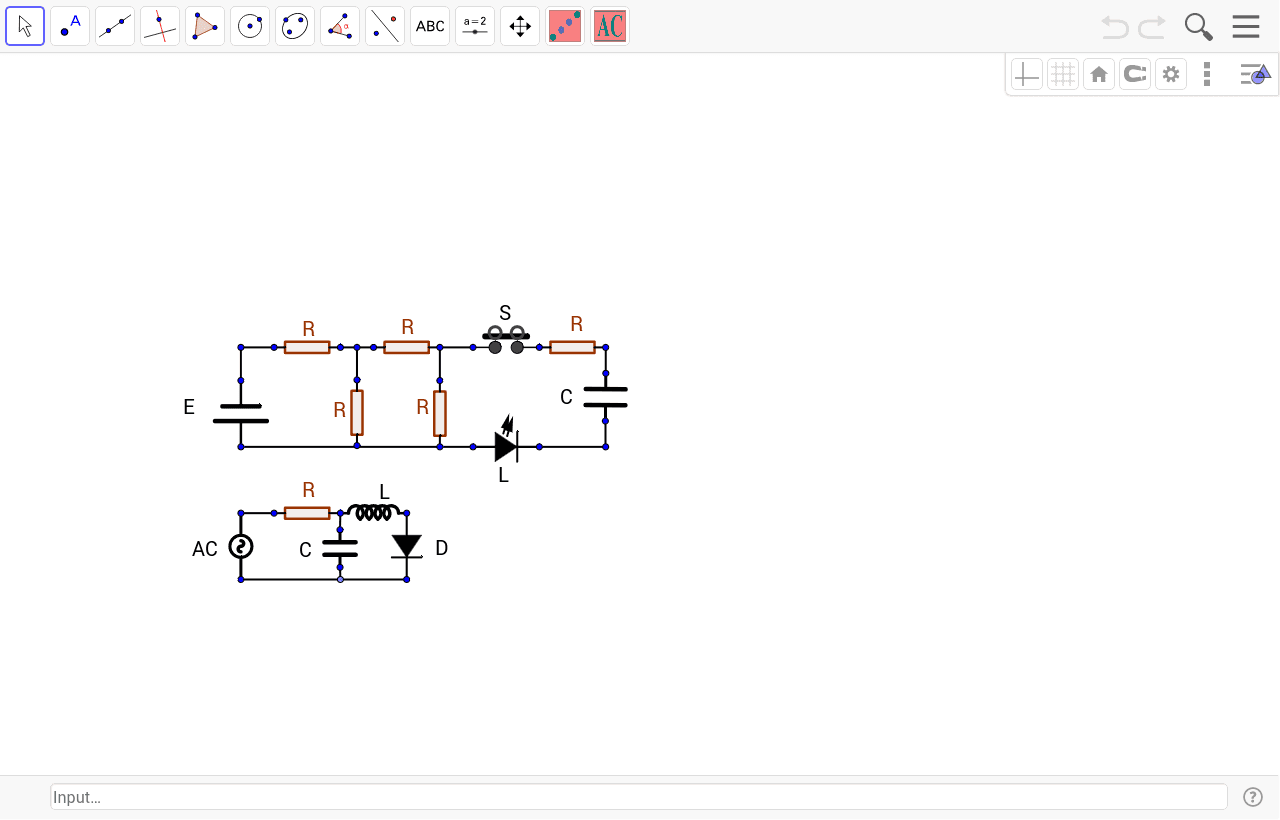Select the Point tool
This screenshot has height=820, width=1280.
[70, 26]
